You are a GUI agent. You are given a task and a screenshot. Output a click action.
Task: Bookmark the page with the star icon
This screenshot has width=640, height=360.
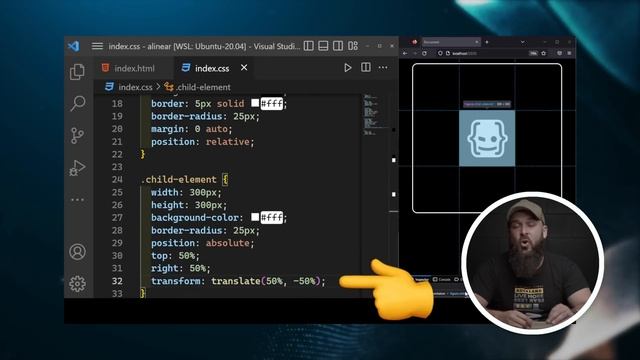543,53
